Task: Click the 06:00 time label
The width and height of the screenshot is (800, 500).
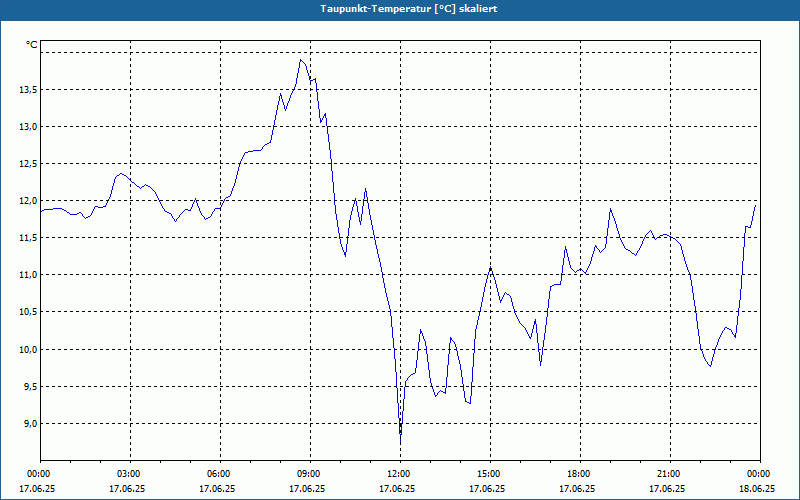Action: point(220,474)
